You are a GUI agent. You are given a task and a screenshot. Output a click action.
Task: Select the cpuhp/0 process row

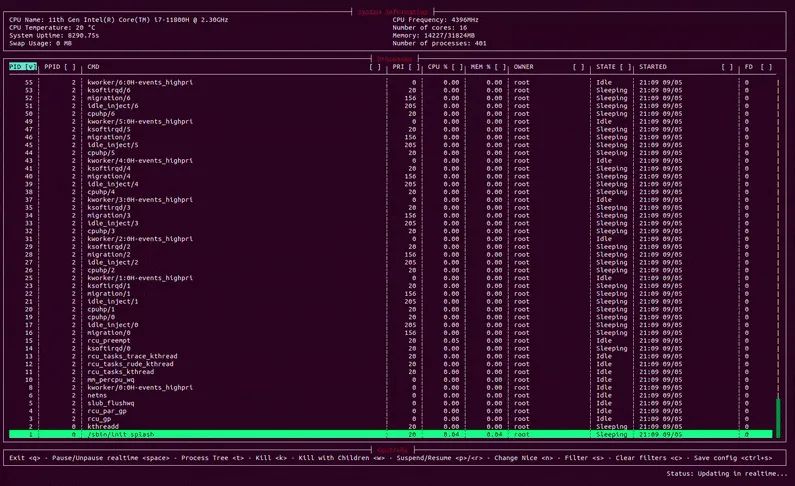[390, 317]
